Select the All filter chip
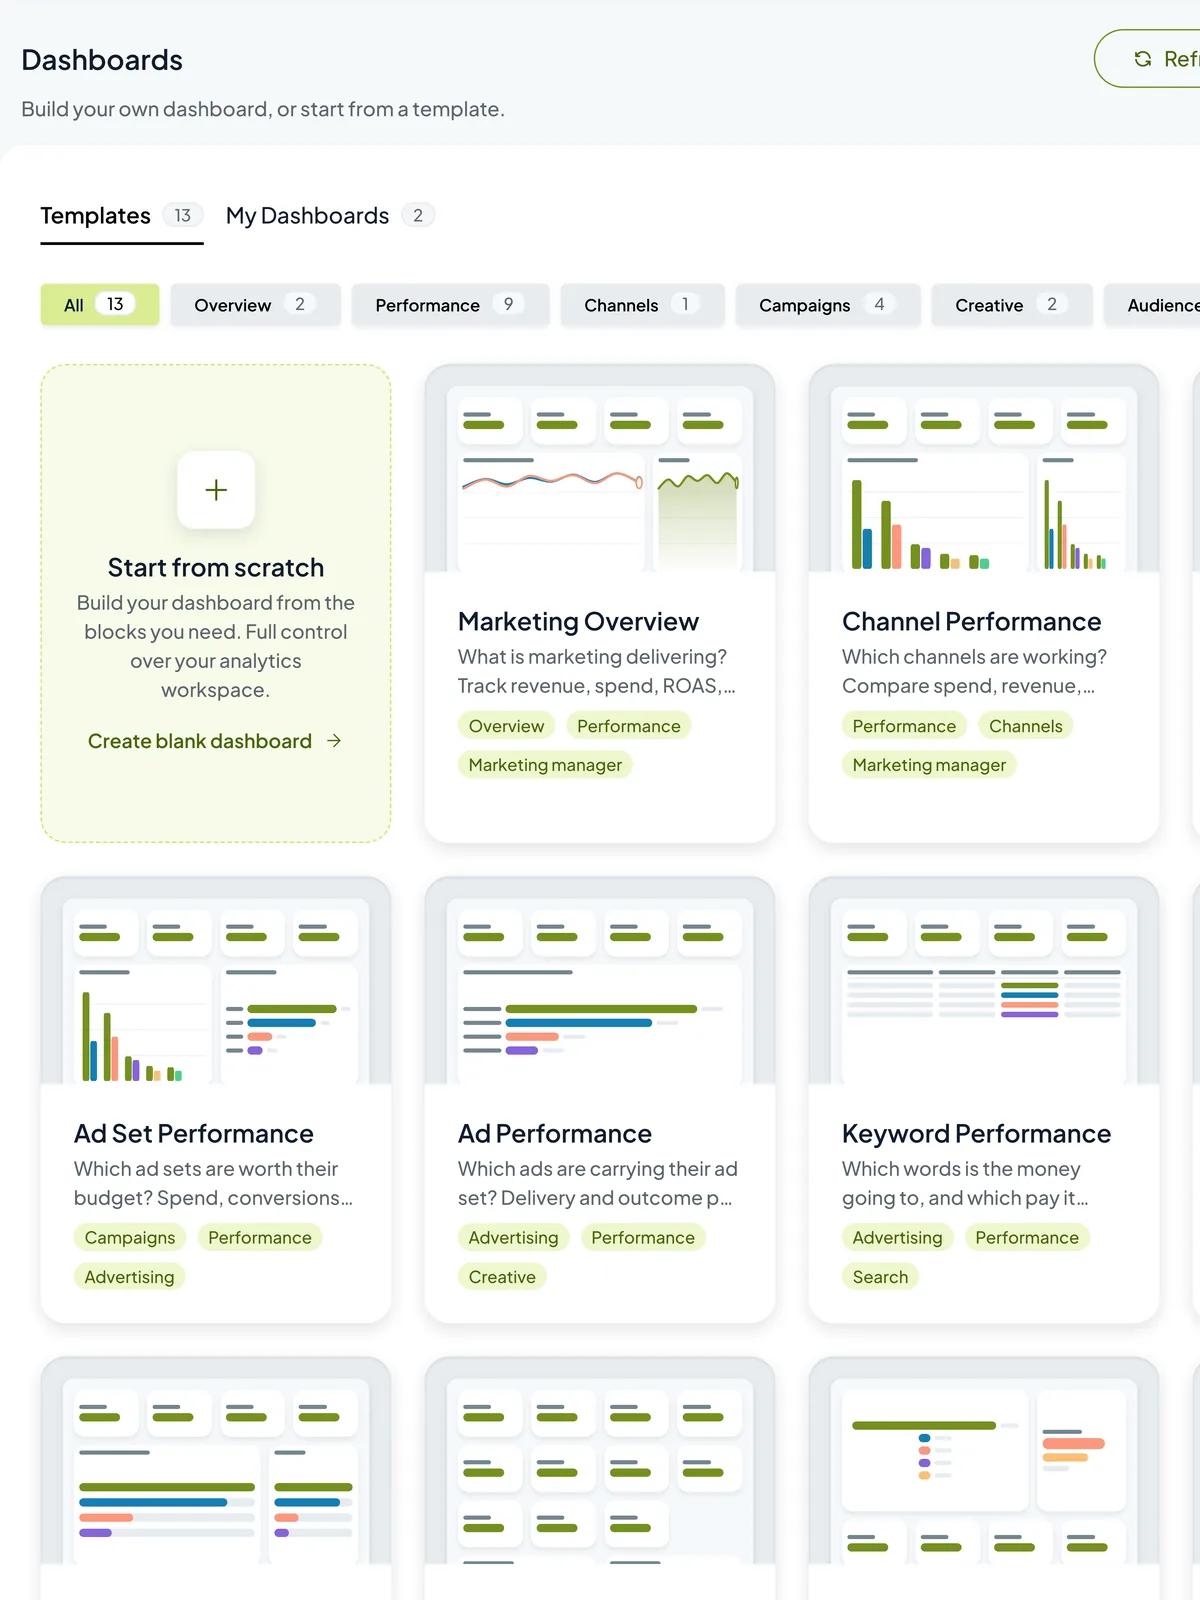This screenshot has width=1200, height=1600. pos(100,305)
